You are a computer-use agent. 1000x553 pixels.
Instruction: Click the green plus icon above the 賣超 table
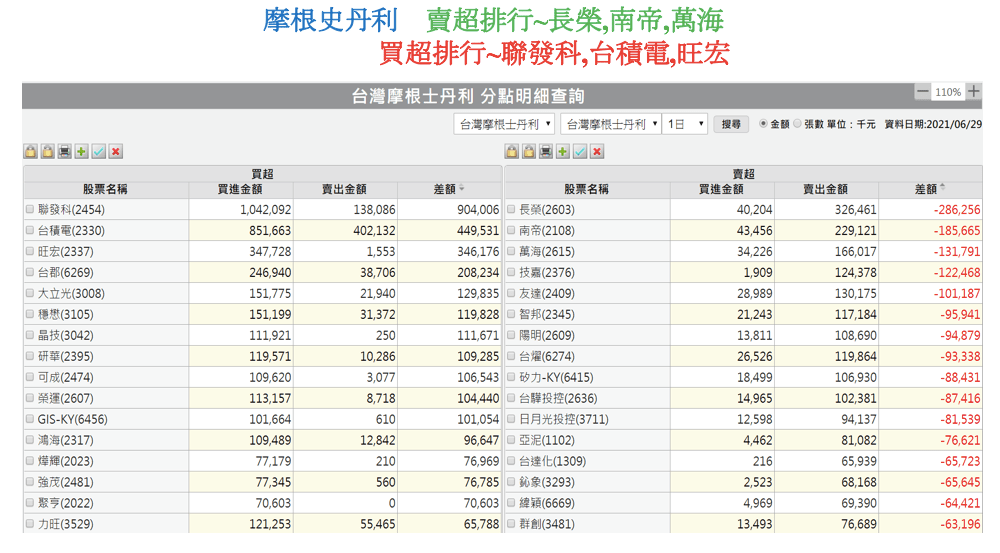tap(563, 151)
